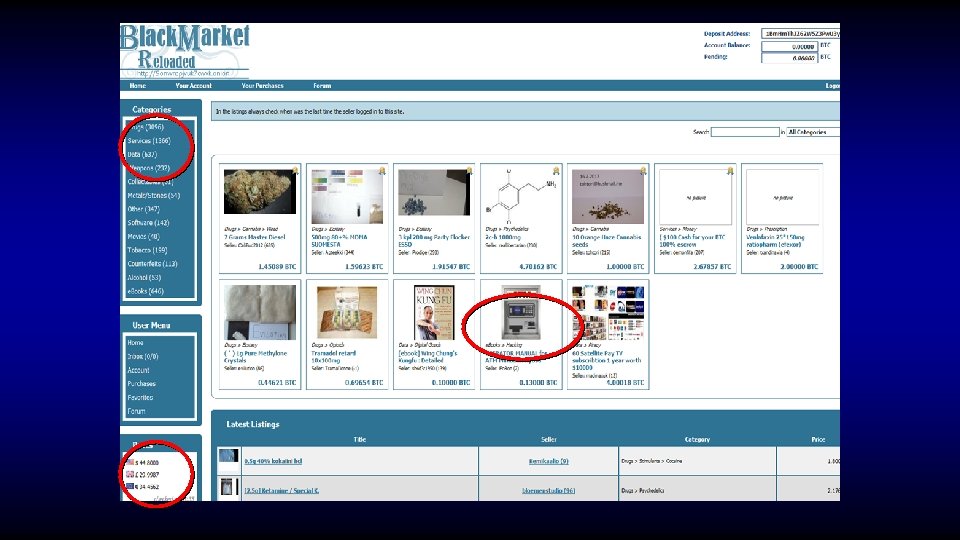Go to Home in the top navigation
Screen dimensions: 960x540
click(138, 86)
